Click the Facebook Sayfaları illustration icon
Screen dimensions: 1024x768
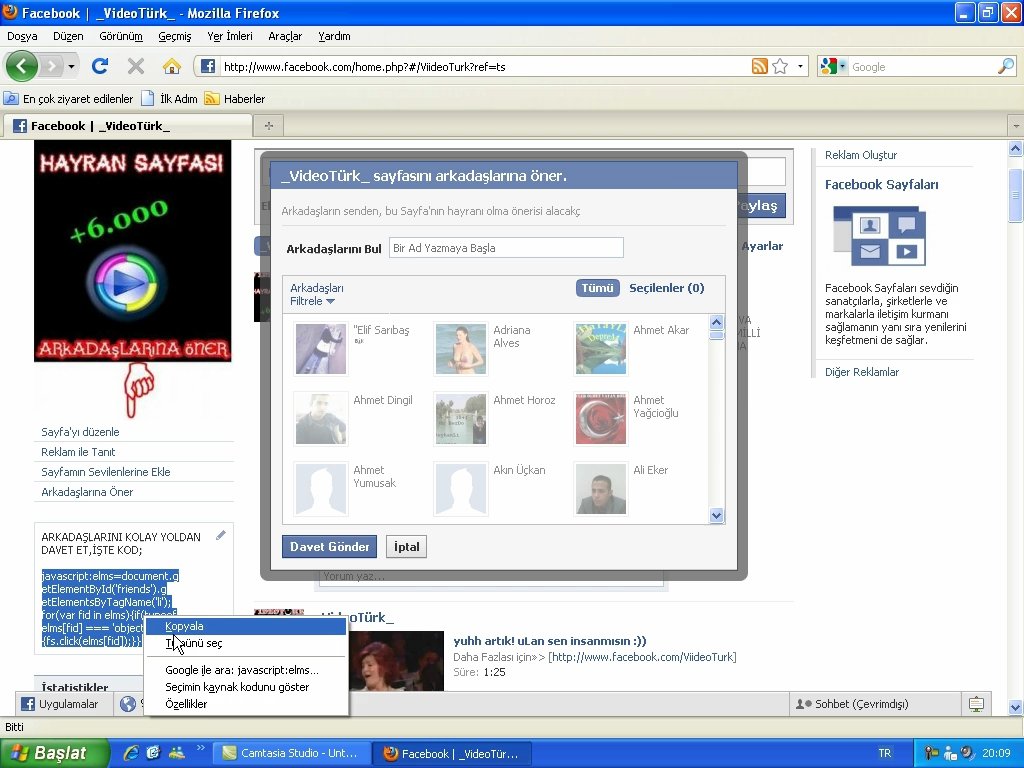click(x=880, y=236)
